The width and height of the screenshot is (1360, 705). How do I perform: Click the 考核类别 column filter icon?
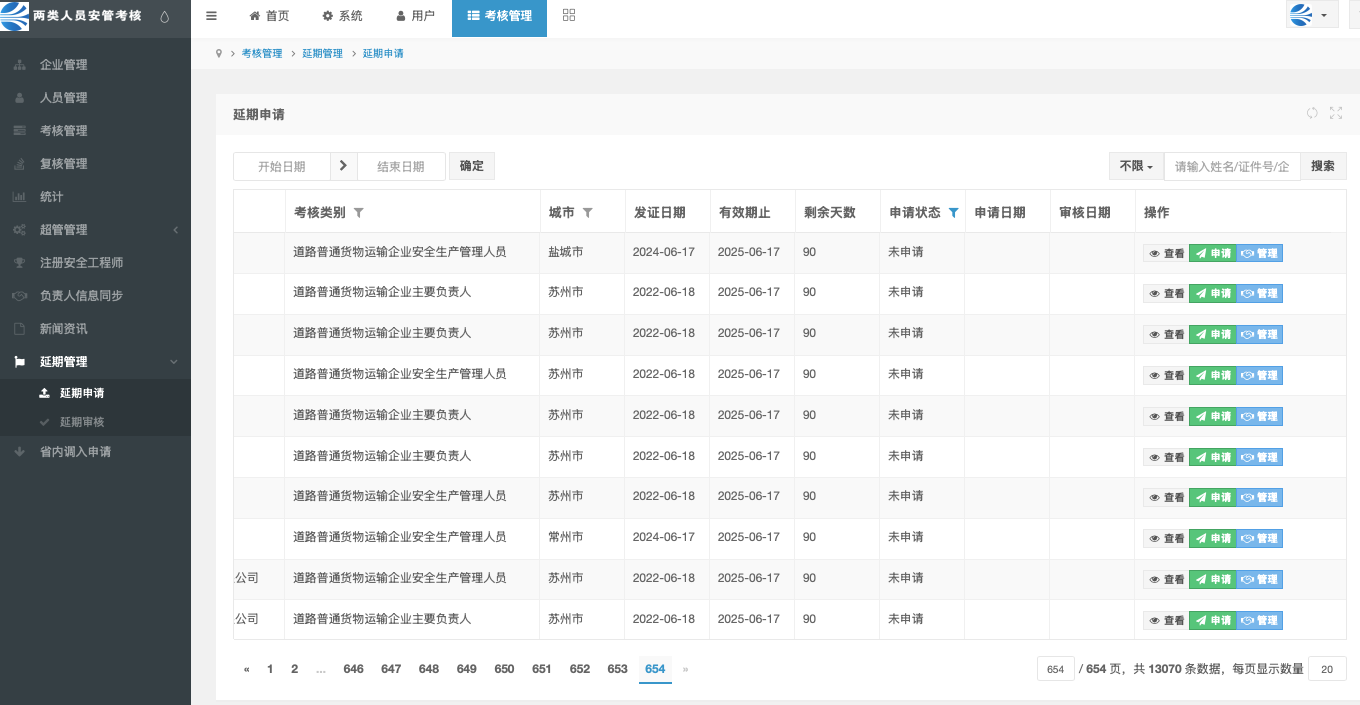[359, 213]
